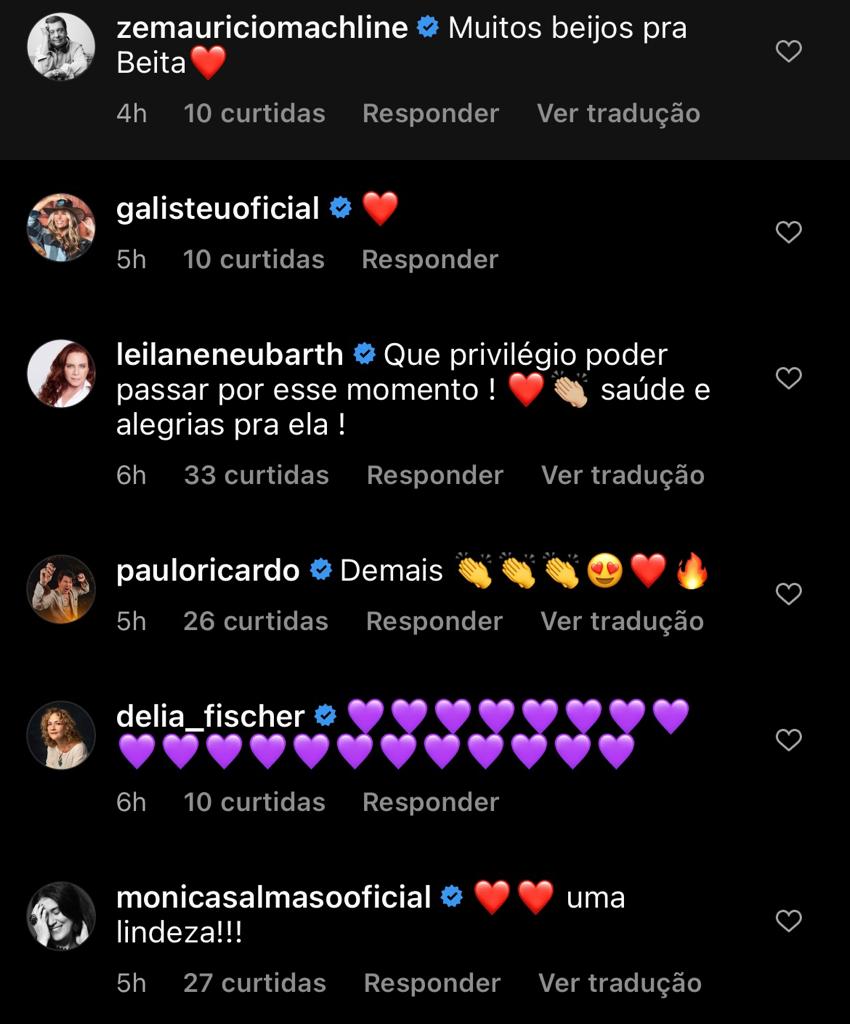Click Responder under leilaneneubarth's comment
850x1024 pixels.
434,475
